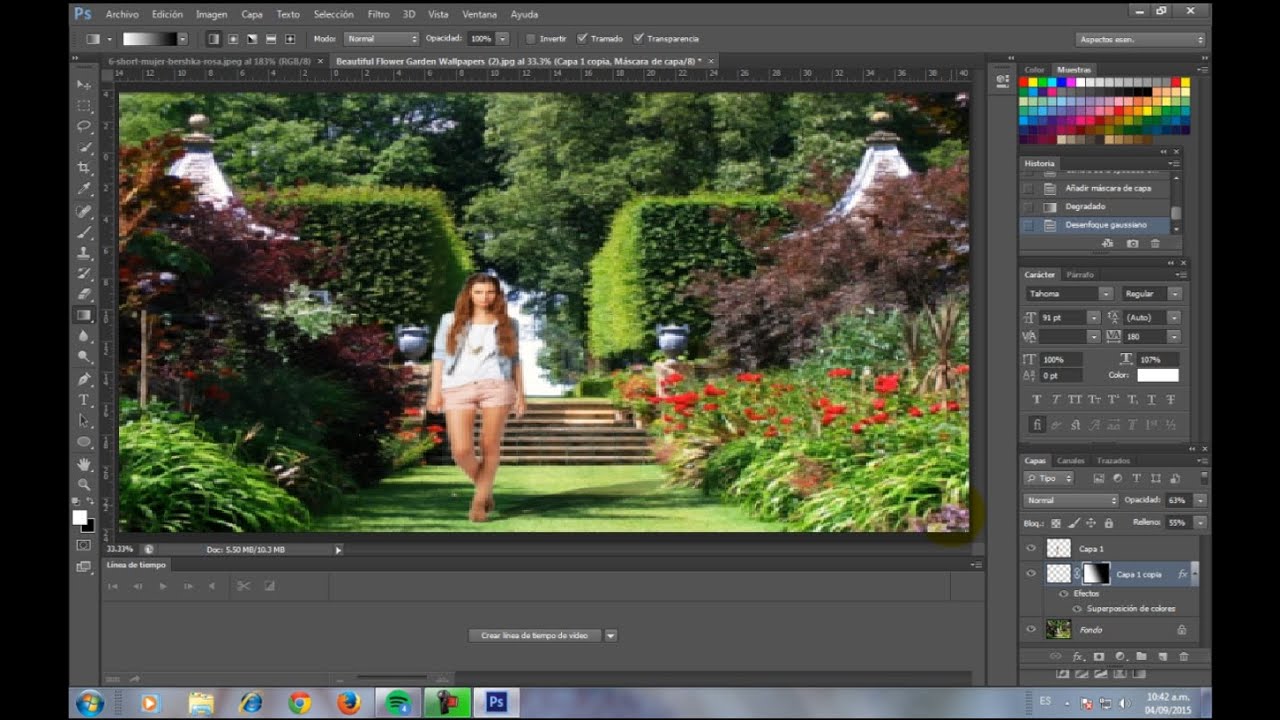1280x720 pixels.
Task: Enable the Invertir checkbox
Action: click(x=531, y=39)
